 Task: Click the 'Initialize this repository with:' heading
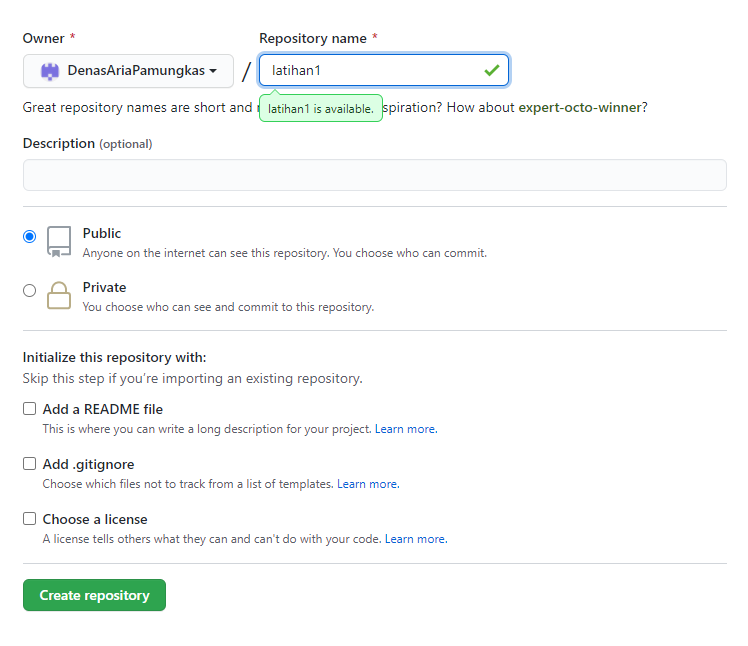click(114, 357)
